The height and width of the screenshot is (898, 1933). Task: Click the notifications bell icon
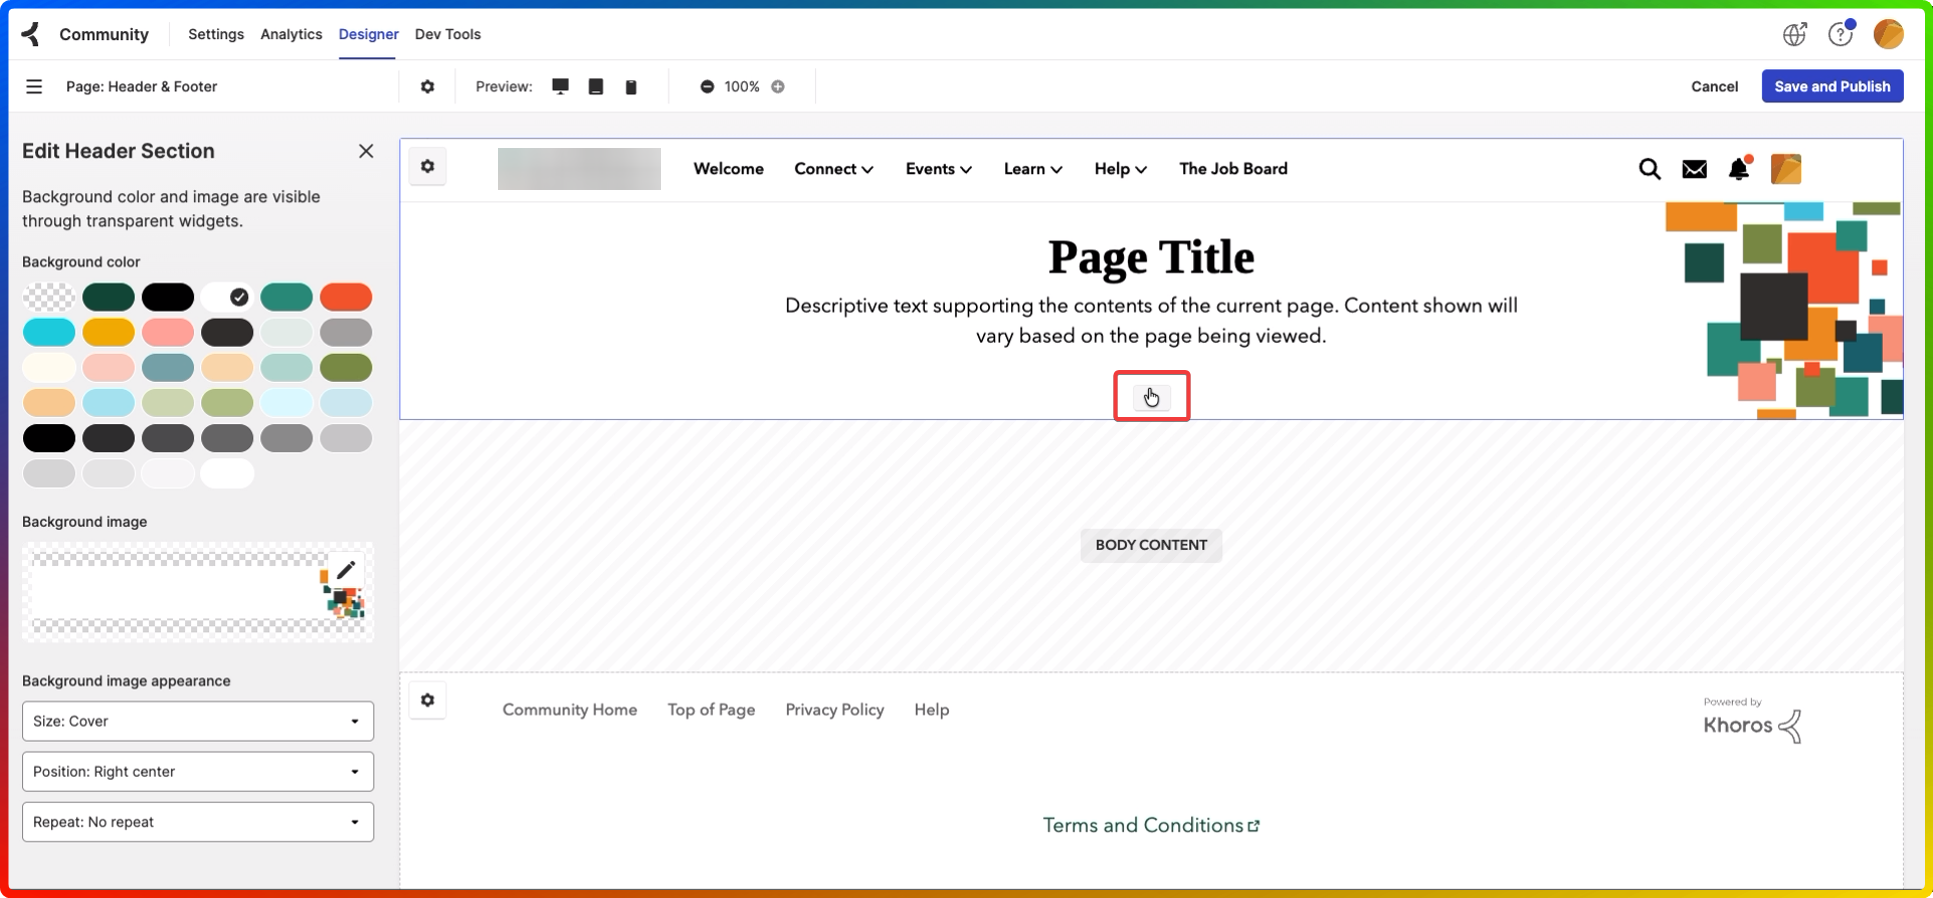tap(1739, 169)
